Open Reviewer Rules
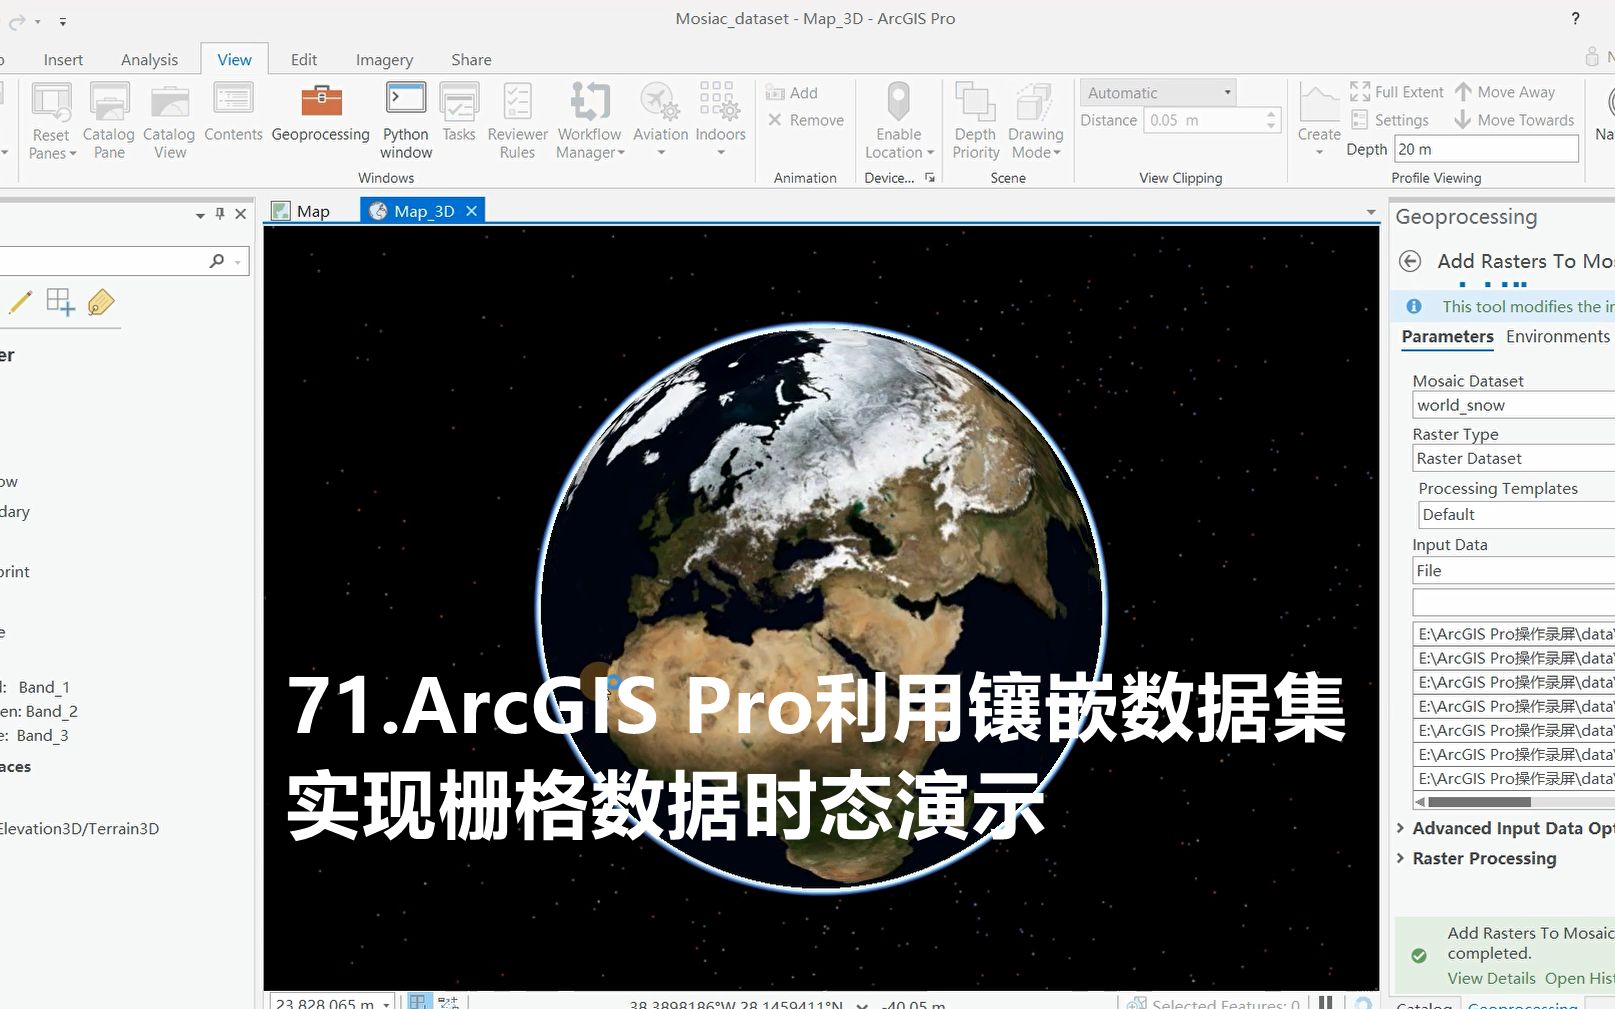 [516, 118]
